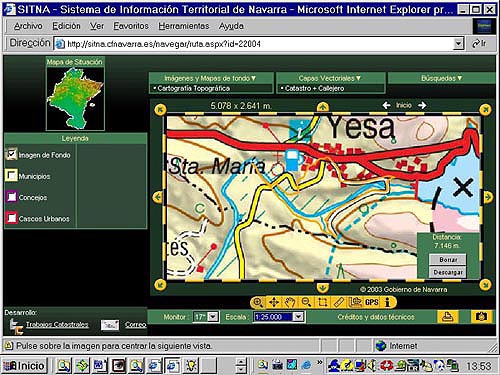Viewport: 500px width, 375px height.
Task: Click the yellow printer icon
Action: tap(447, 316)
